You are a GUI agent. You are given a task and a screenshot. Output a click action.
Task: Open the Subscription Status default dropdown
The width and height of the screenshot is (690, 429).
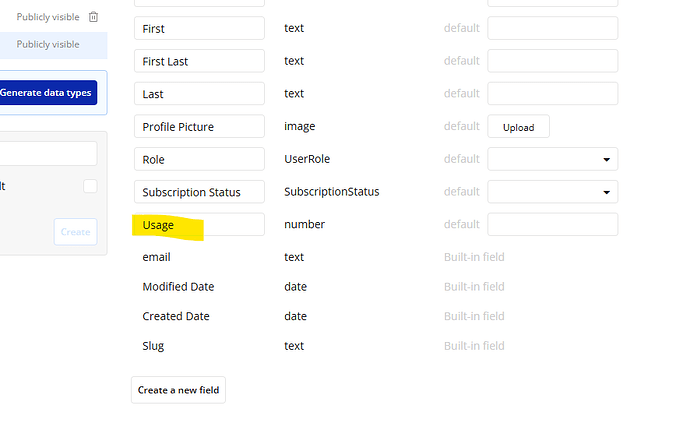click(552, 192)
